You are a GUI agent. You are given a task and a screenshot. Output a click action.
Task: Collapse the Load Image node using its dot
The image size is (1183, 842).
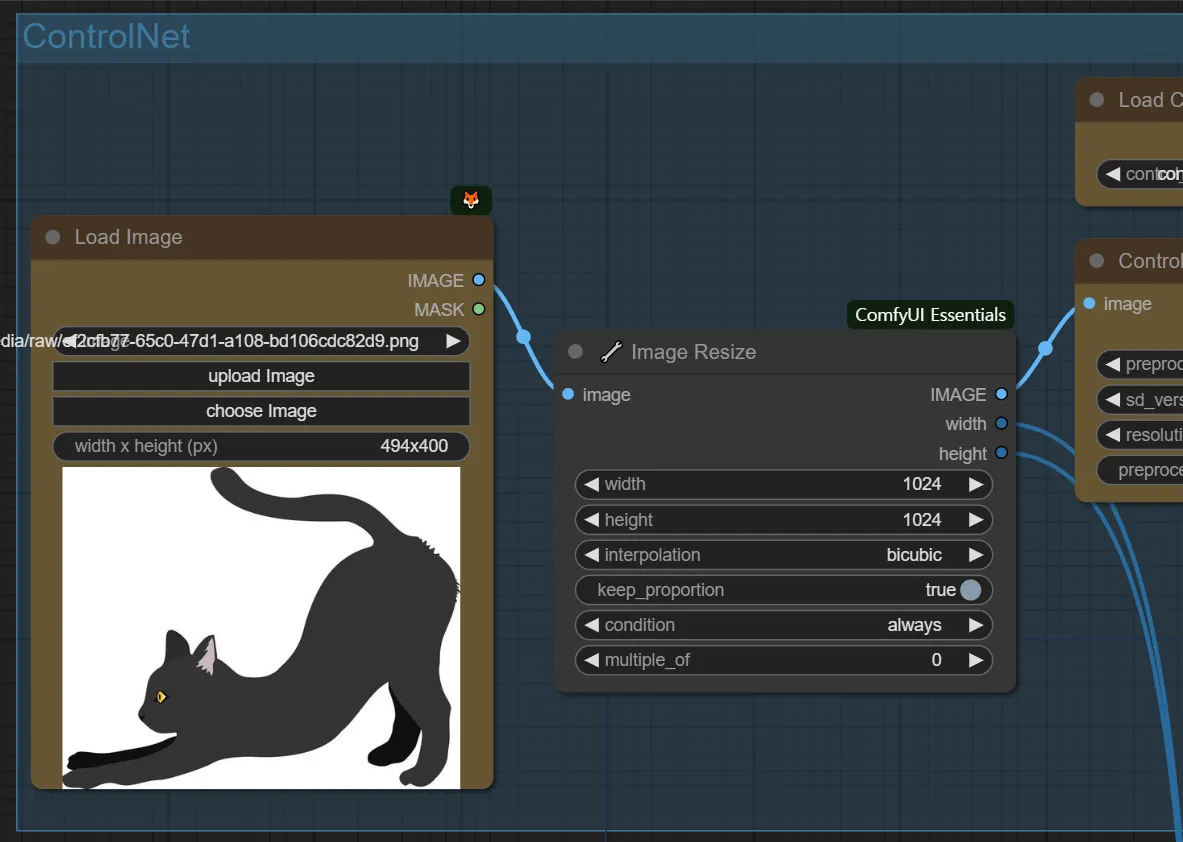(x=53, y=237)
